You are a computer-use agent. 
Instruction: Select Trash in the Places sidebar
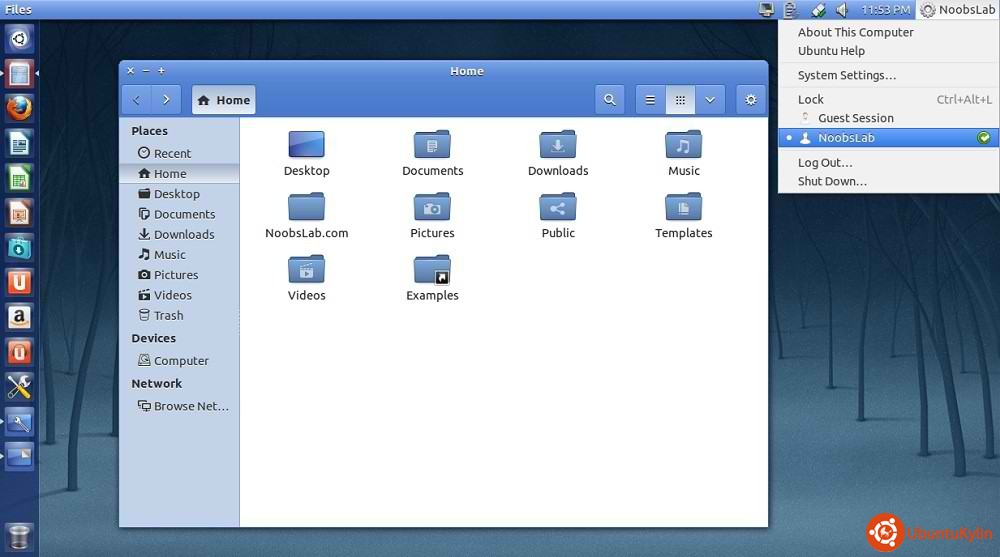[168, 316]
